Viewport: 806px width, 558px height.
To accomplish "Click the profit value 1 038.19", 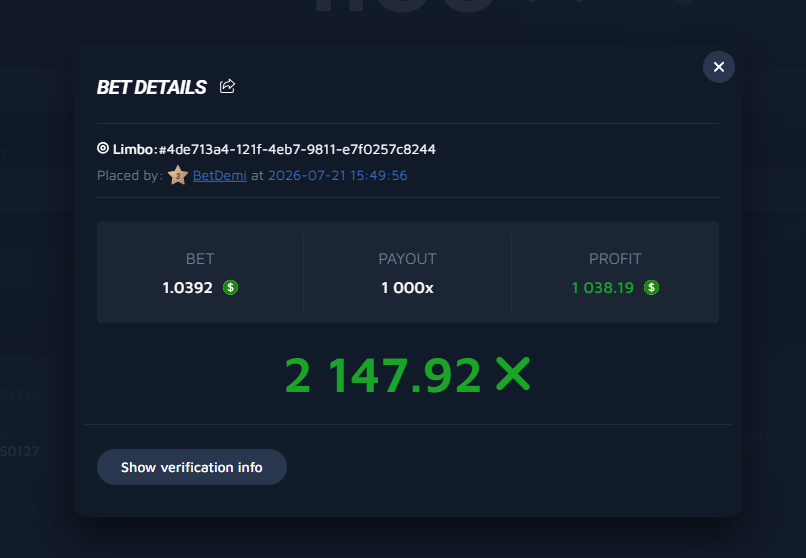I will click(603, 288).
